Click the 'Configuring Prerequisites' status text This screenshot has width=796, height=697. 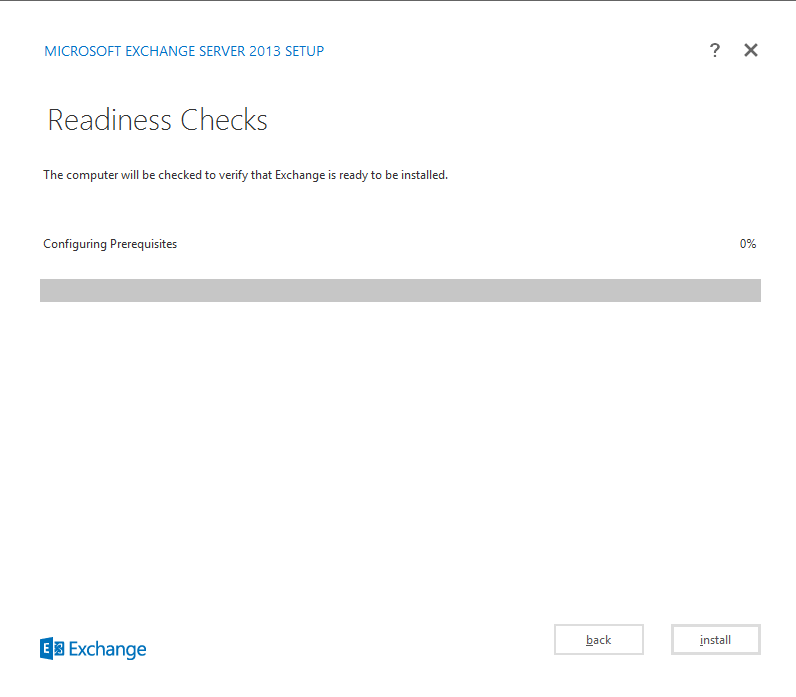coord(110,244)
